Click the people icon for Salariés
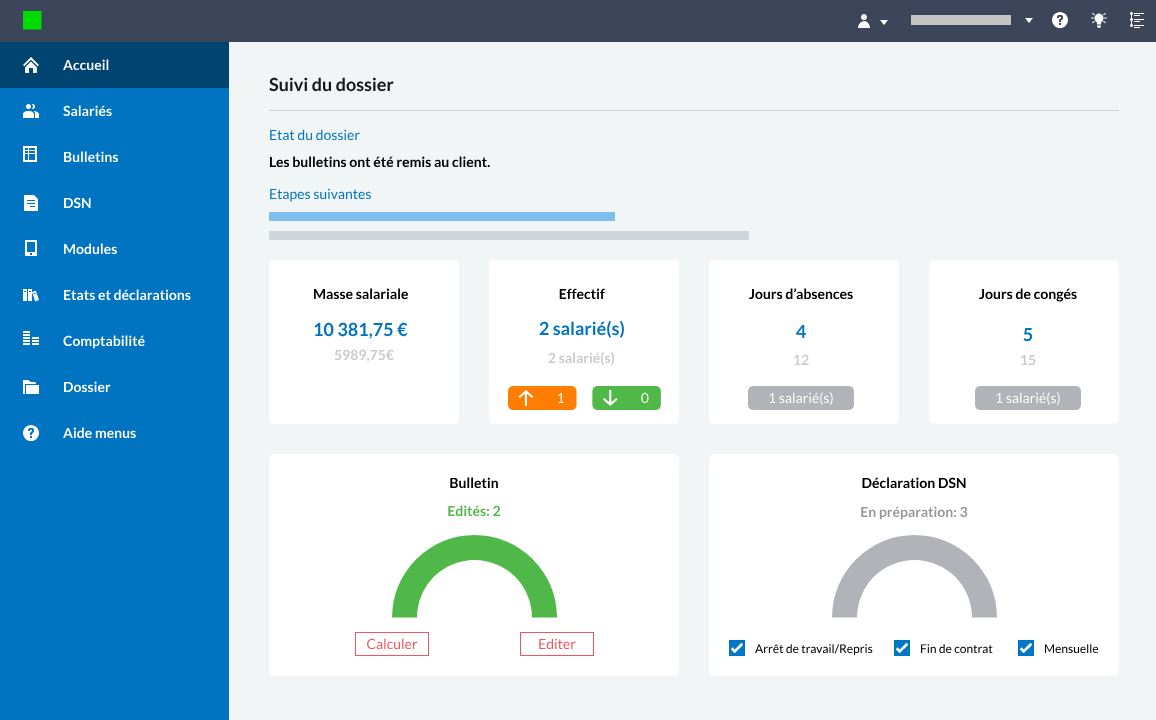The height and width of the screenshot is (720, 1156). pos(31,111)
